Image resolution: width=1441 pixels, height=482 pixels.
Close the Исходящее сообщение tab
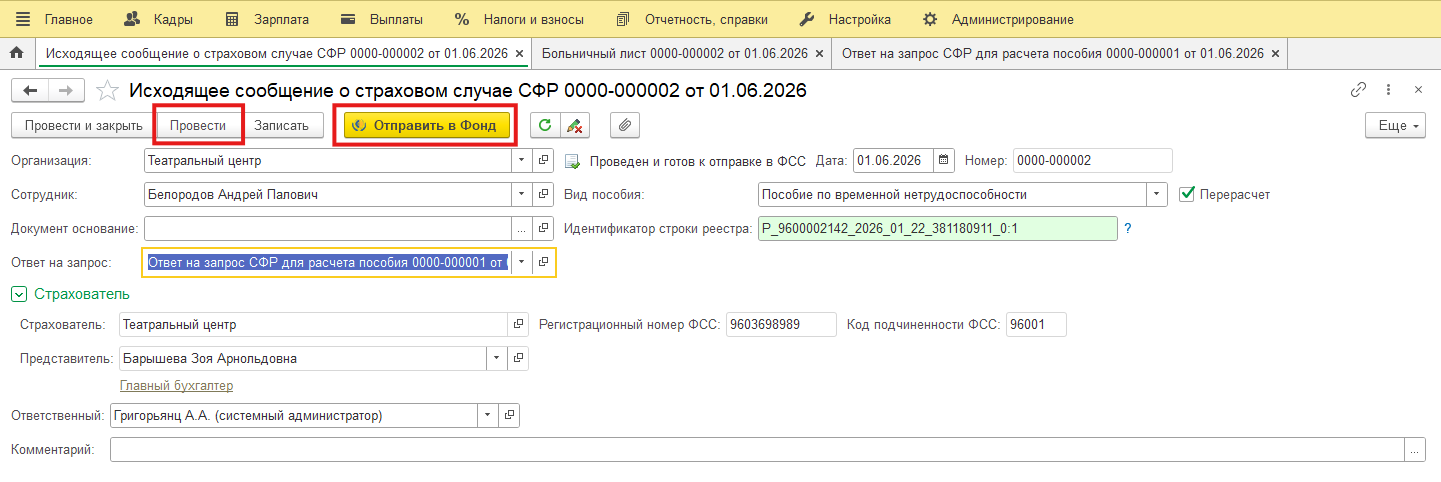coord(518,53)
